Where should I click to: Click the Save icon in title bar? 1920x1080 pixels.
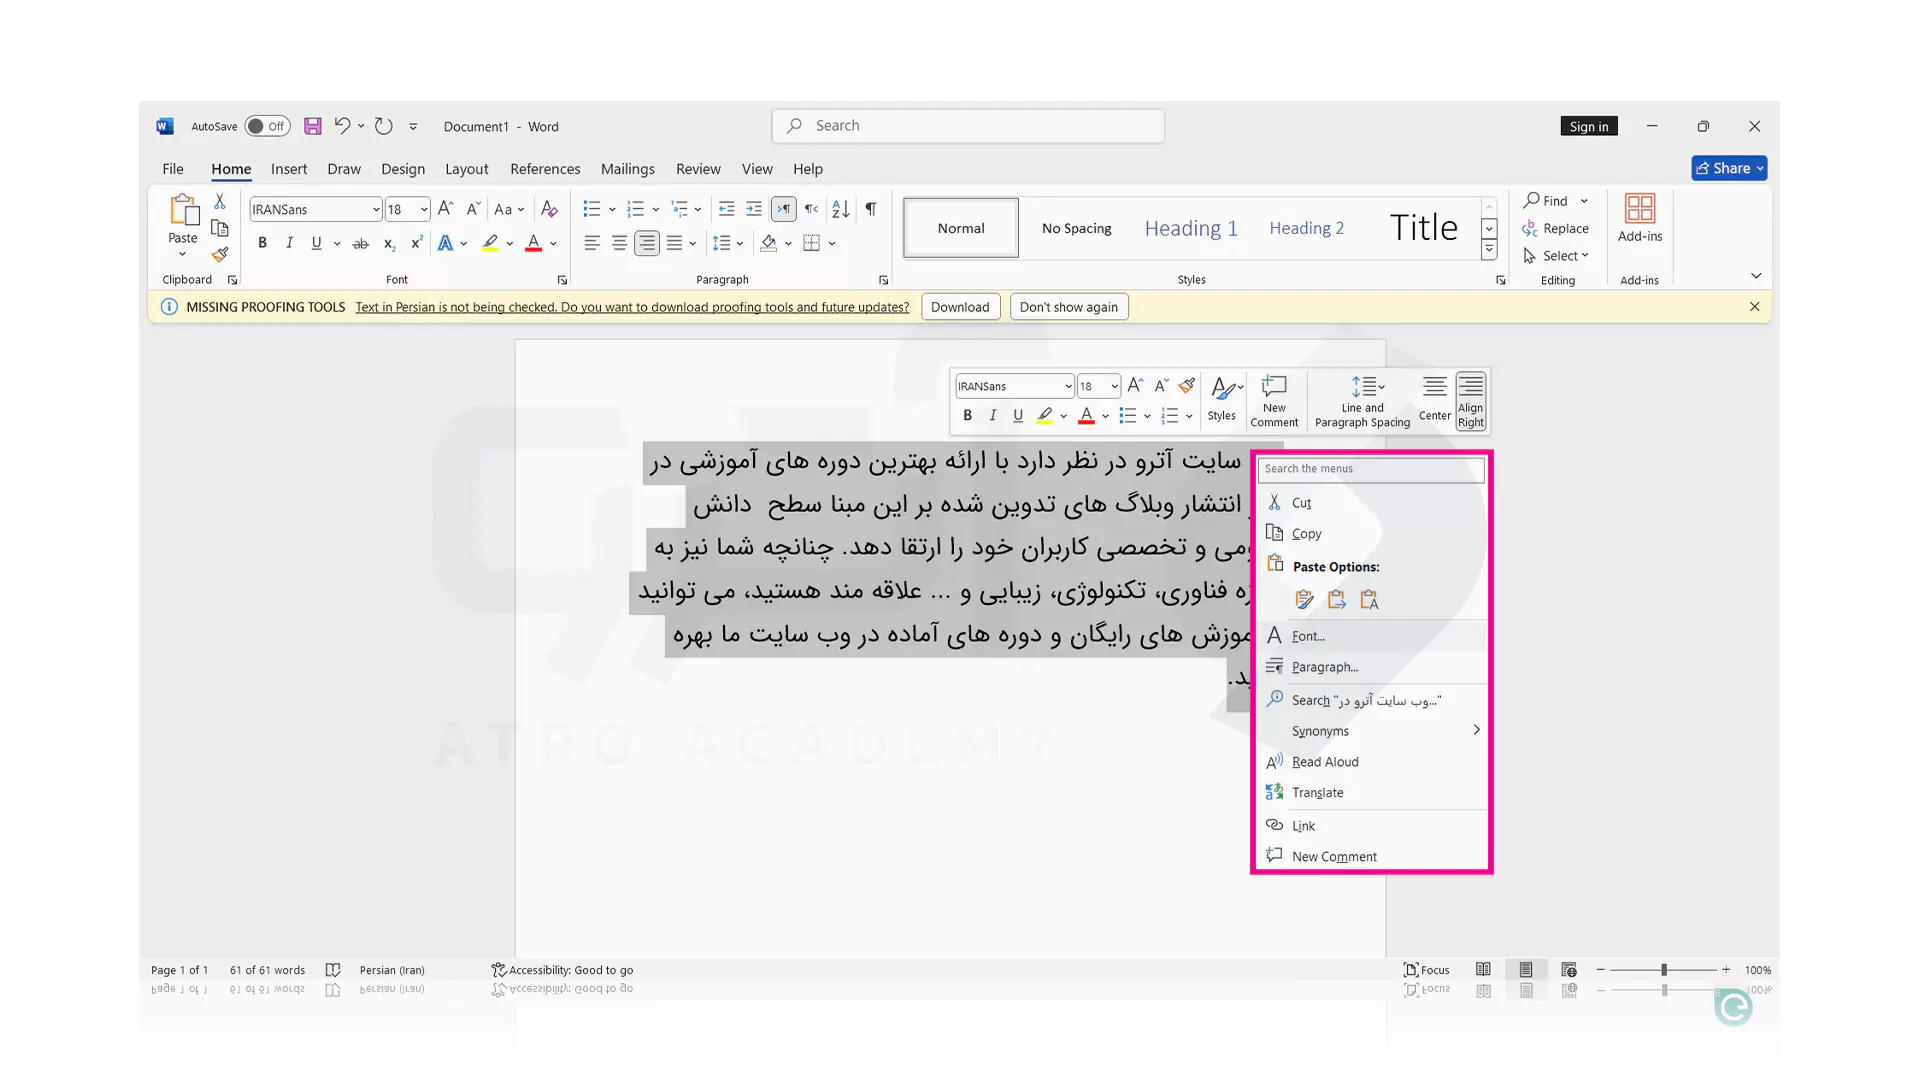313,126
